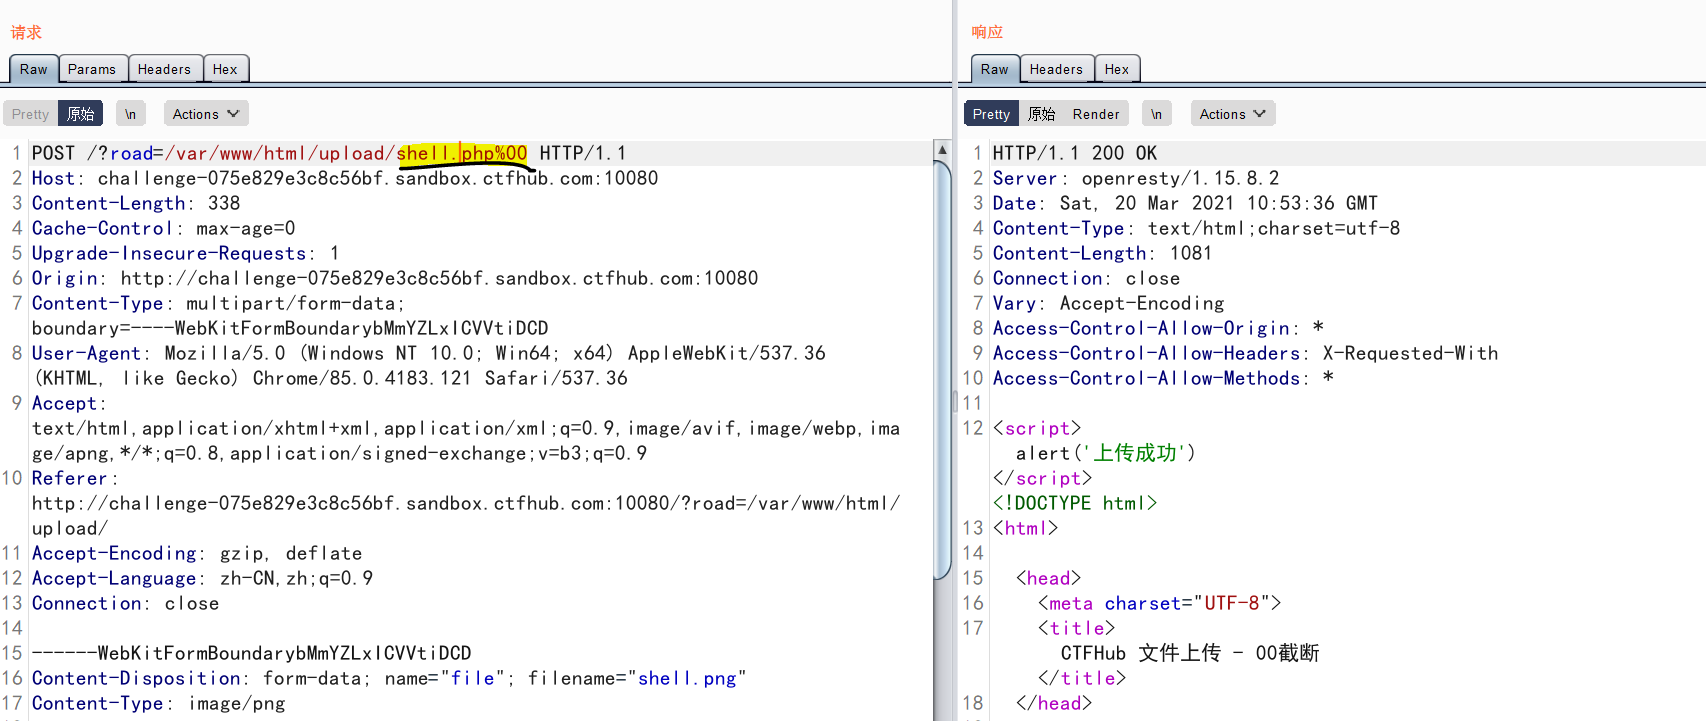Click Content-Type: image/png line
Image resolution: width=1706 pixels, height=721 pixels.
coord(158,703)
